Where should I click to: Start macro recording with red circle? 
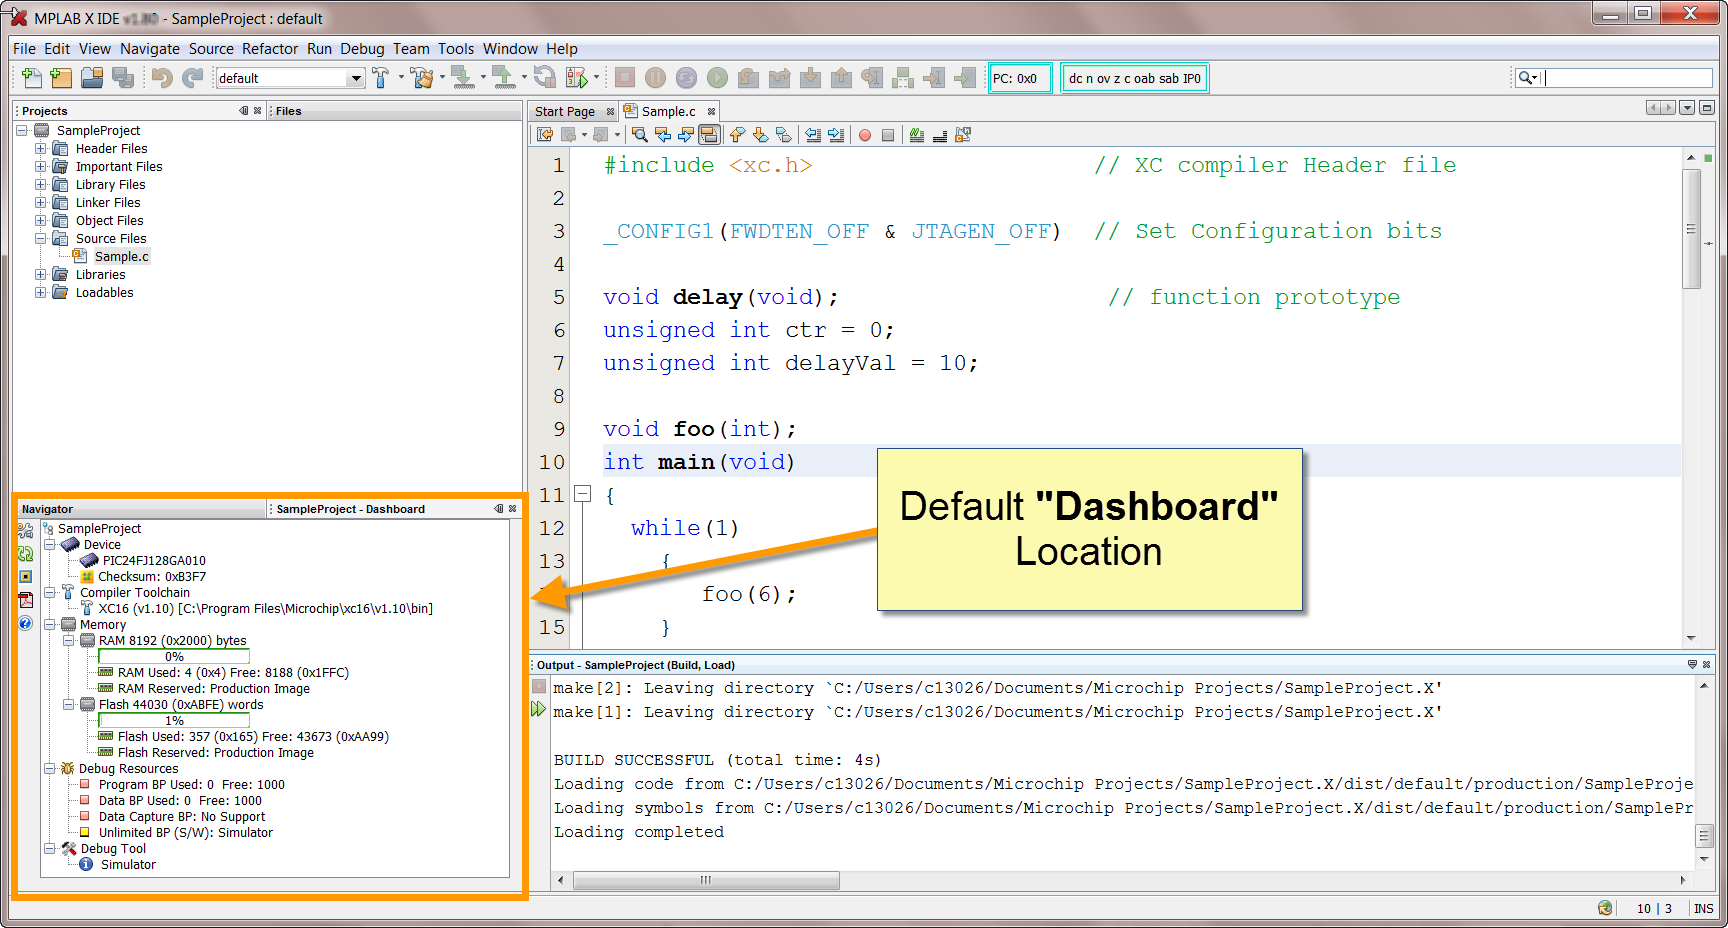[x=865, y=135]
